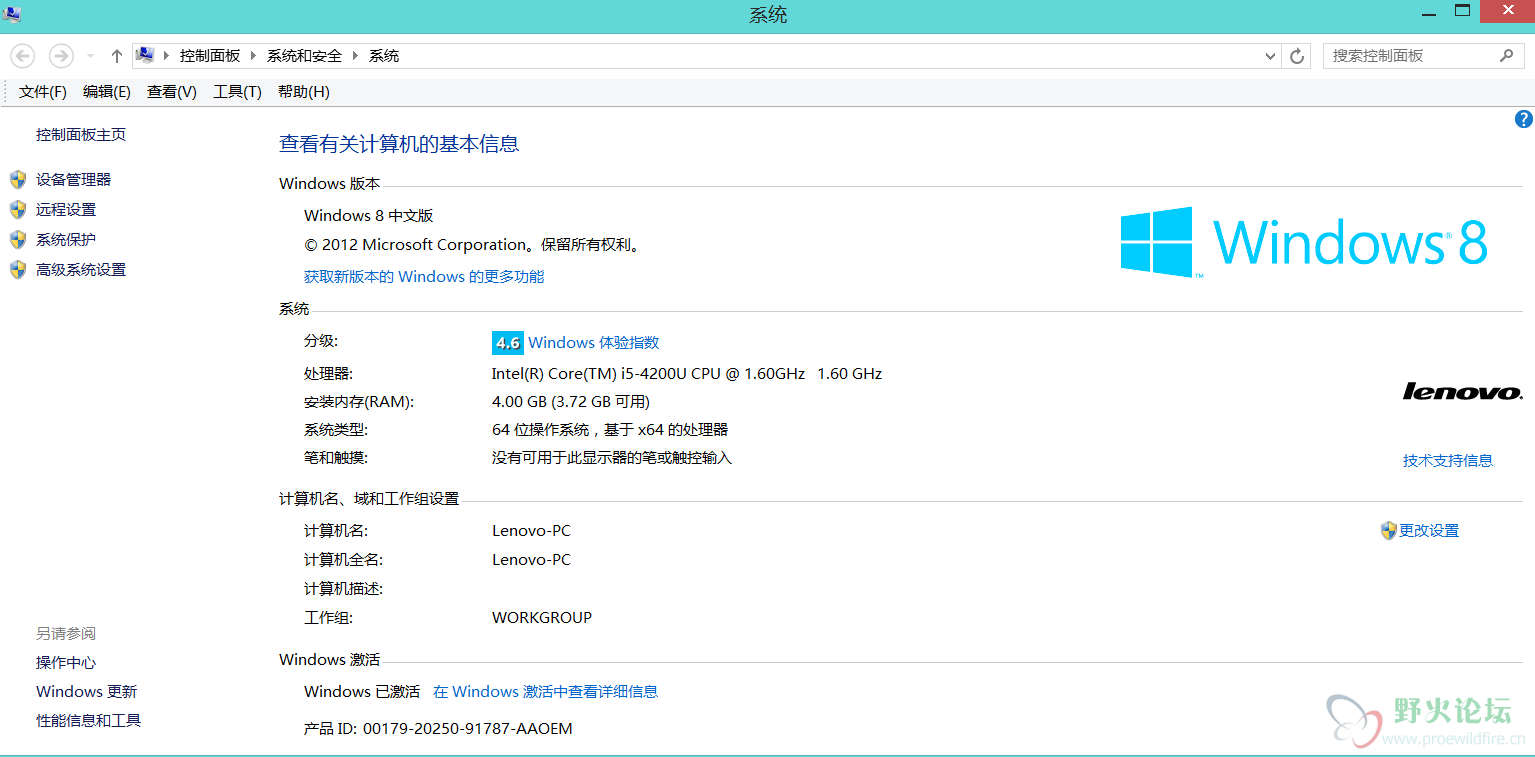The width and height of the screenshot is (1535, 757).
Task: Close the 系统 window
Action: [1508, 11]
